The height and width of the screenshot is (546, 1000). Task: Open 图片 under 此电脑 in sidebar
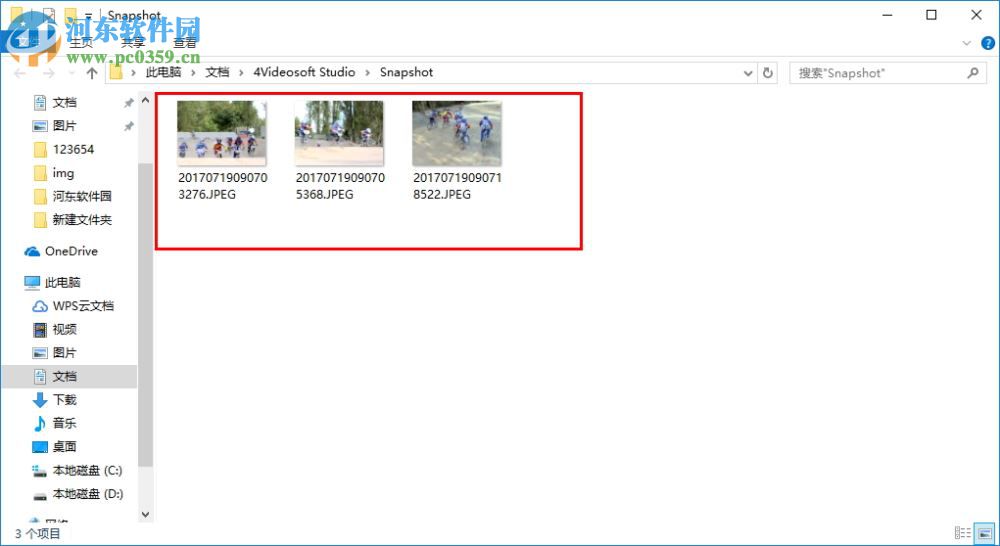[x=64, y=353]
